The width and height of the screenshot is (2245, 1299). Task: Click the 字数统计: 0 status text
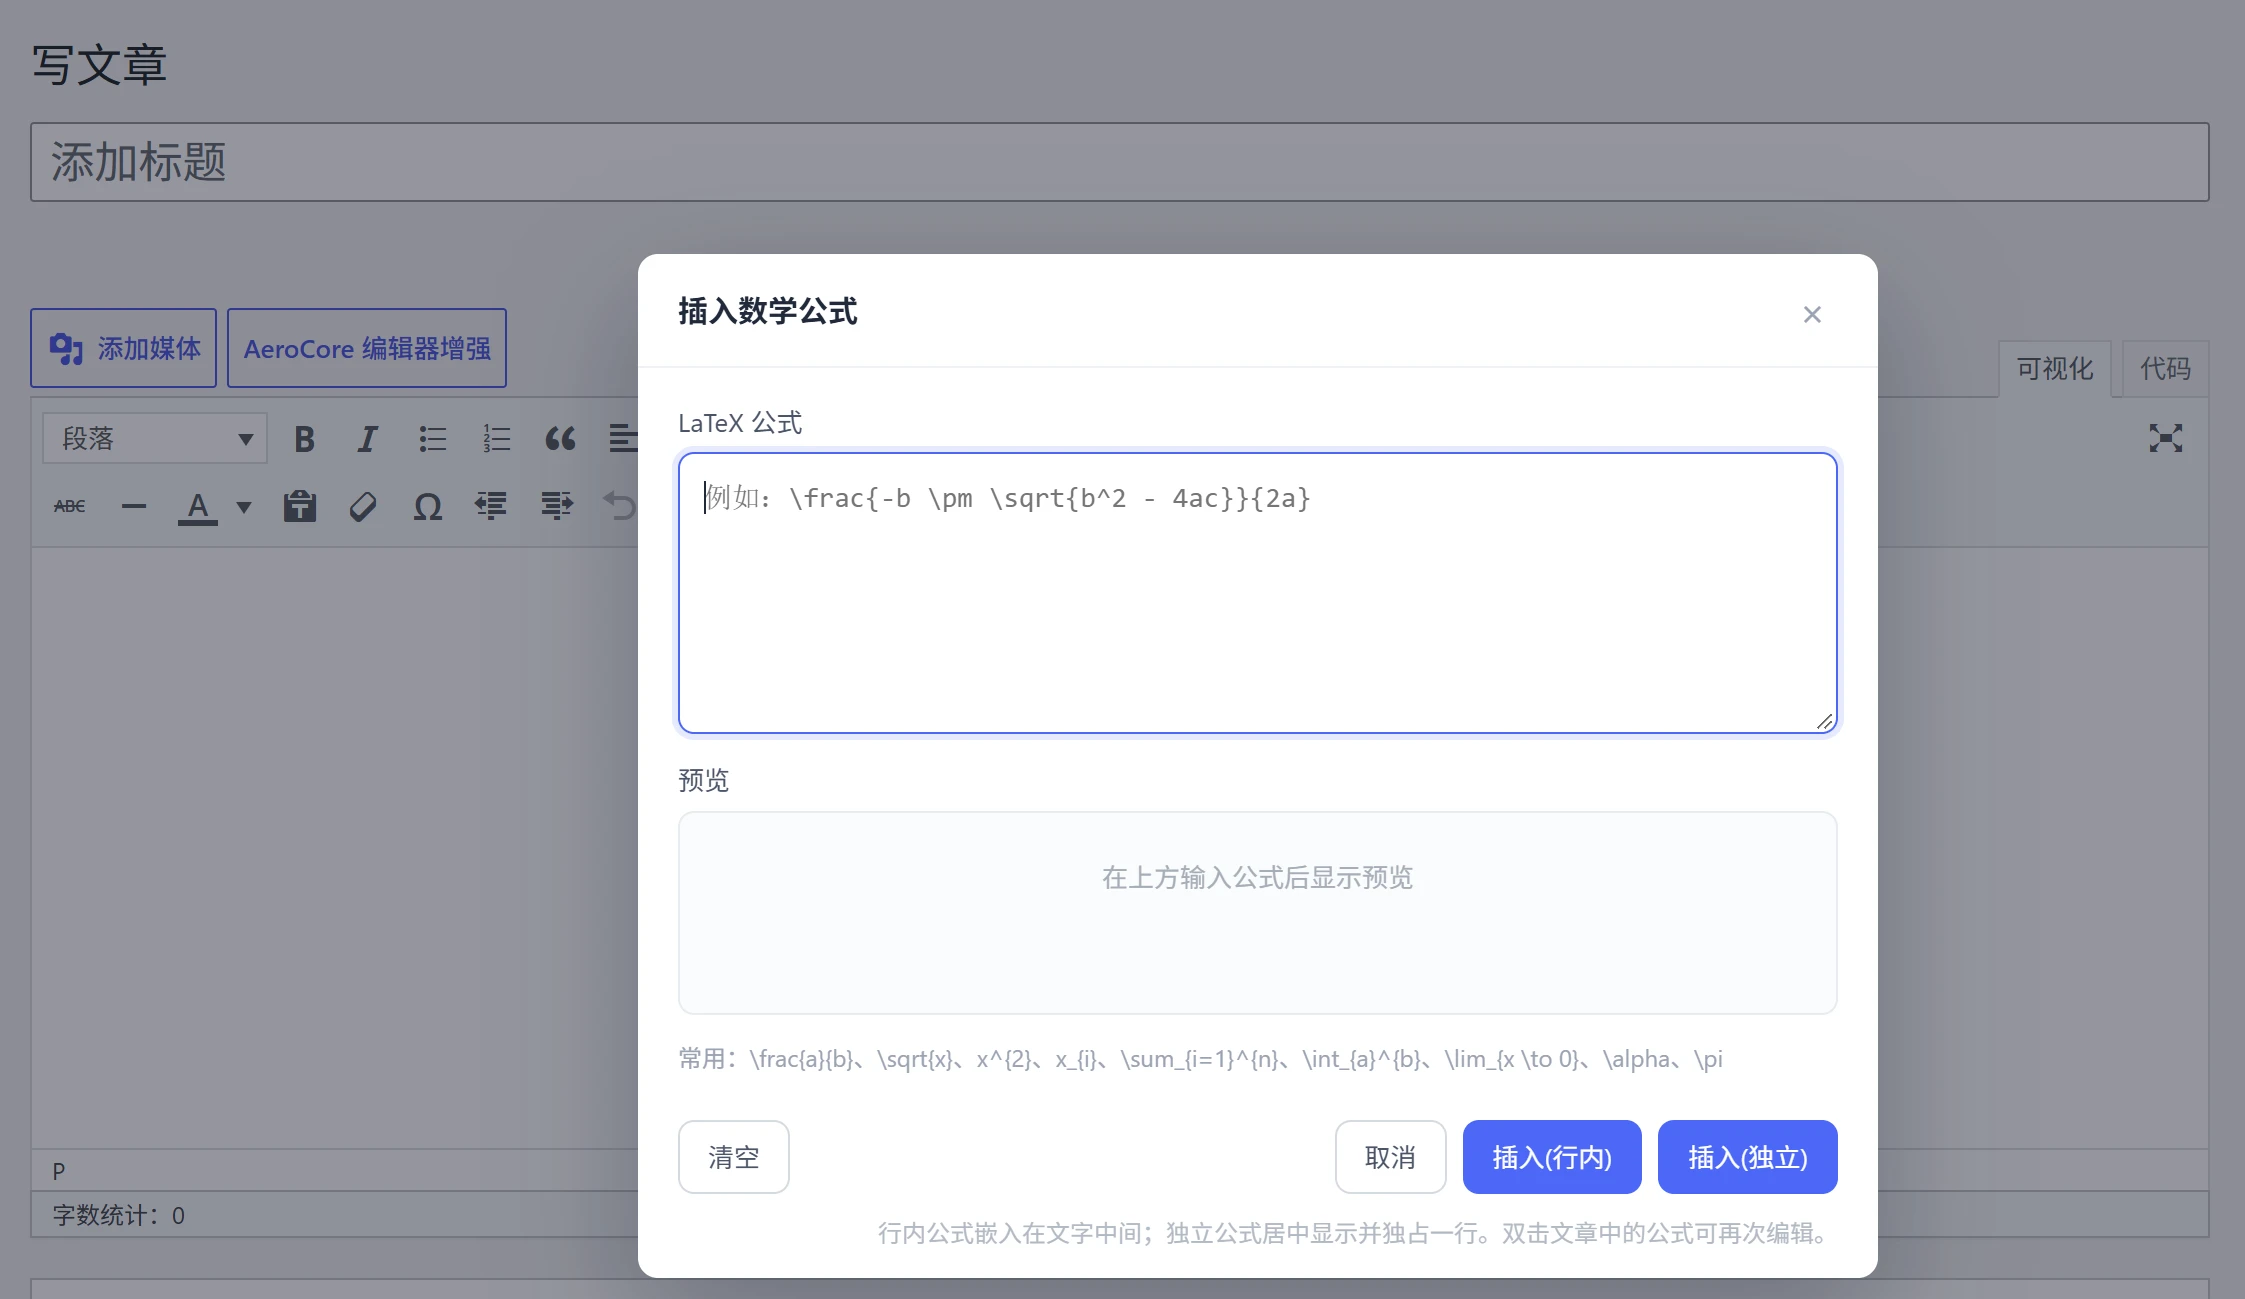(119, 1216)
